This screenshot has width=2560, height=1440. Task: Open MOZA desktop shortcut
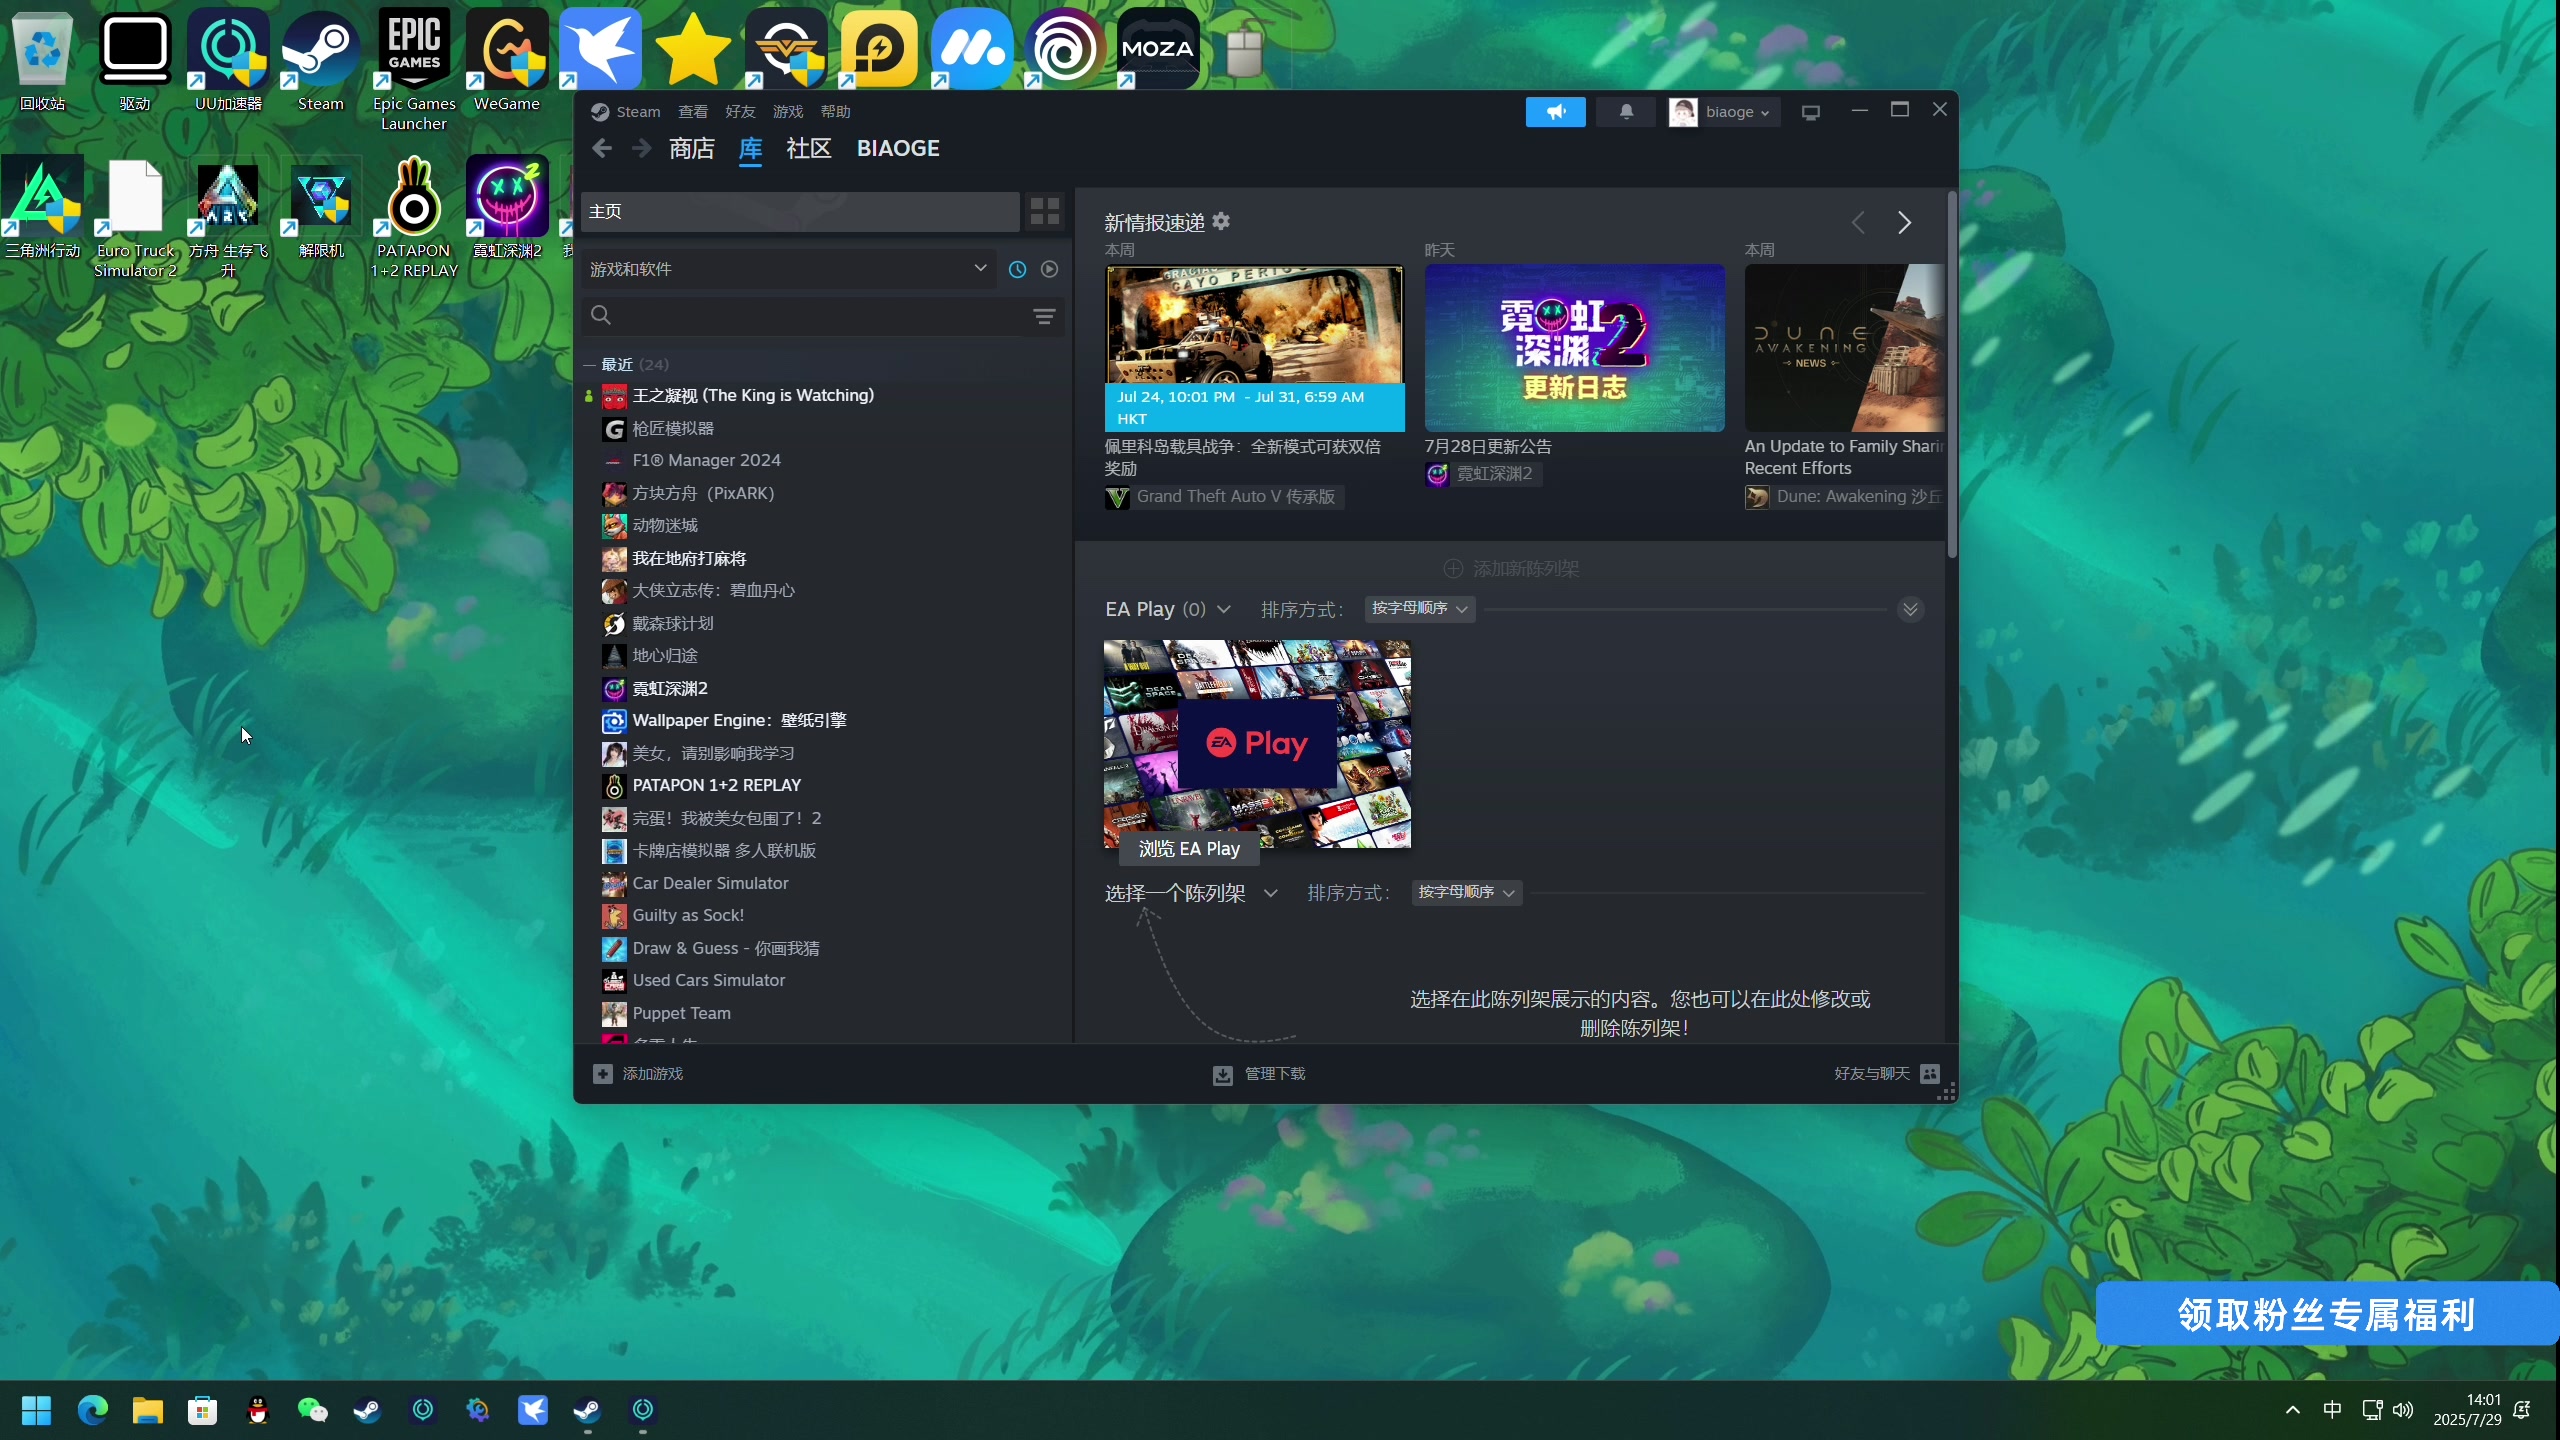point(1157,48)
